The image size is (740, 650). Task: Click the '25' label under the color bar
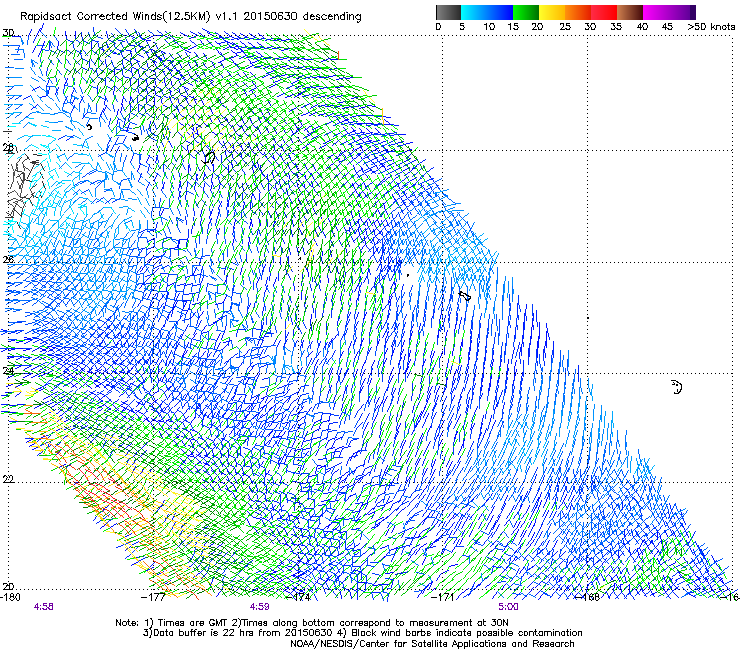pyautogui.click(x=565, y=27)
